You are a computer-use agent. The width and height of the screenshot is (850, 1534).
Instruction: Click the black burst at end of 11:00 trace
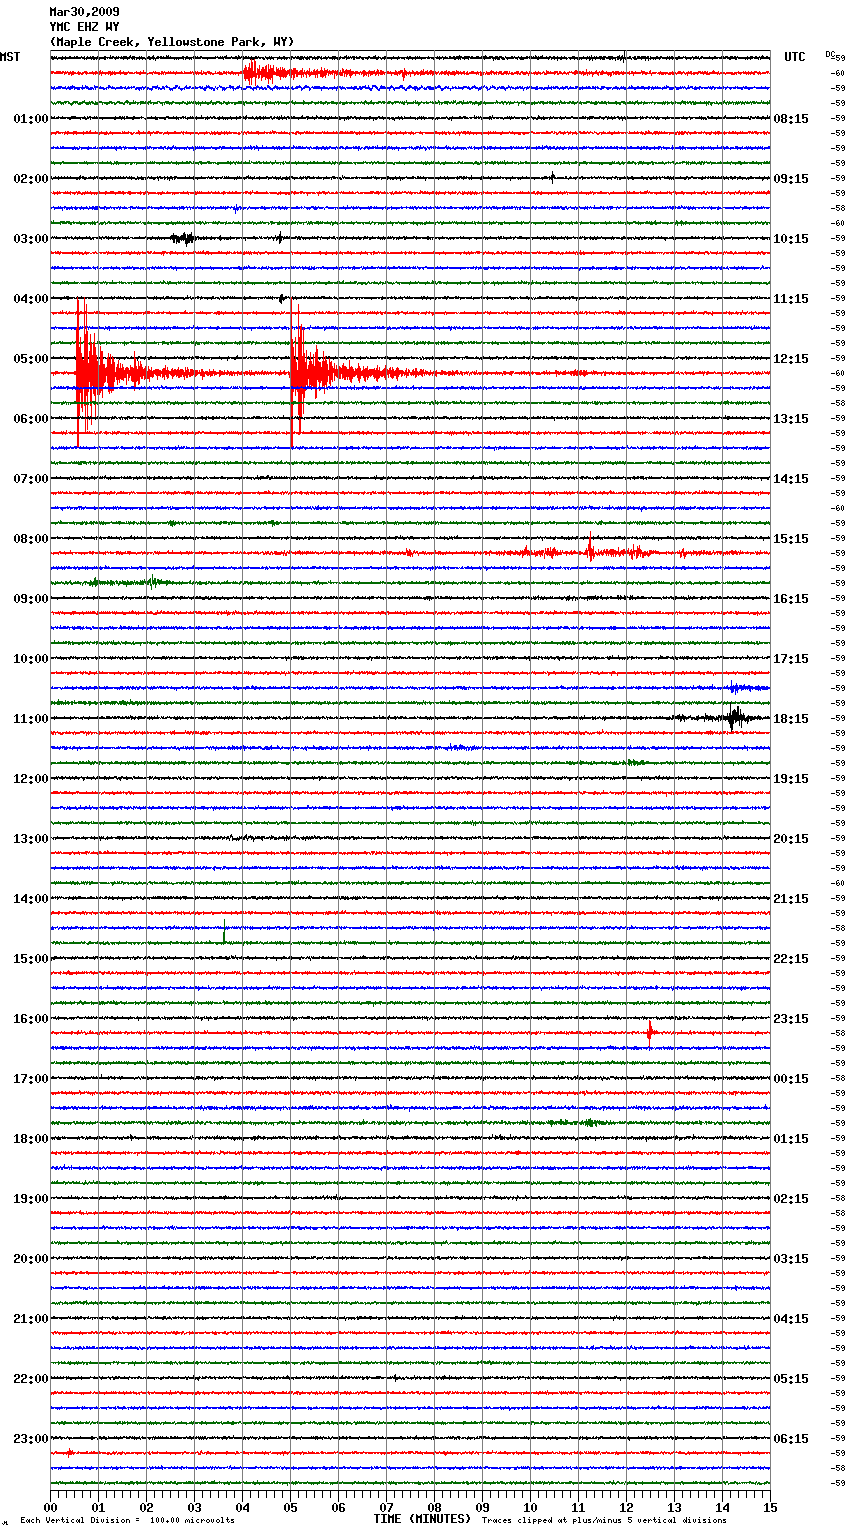coord(735,717)
